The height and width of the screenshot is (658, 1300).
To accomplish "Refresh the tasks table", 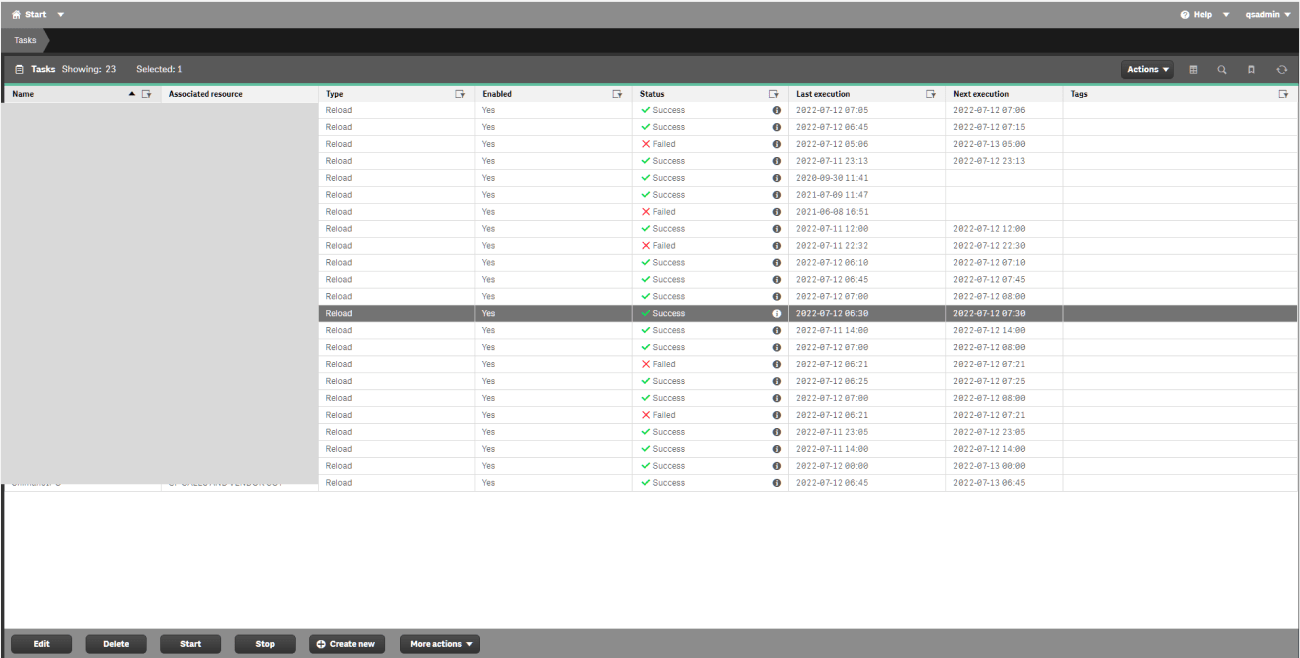I will click(x=1281, y=69).
